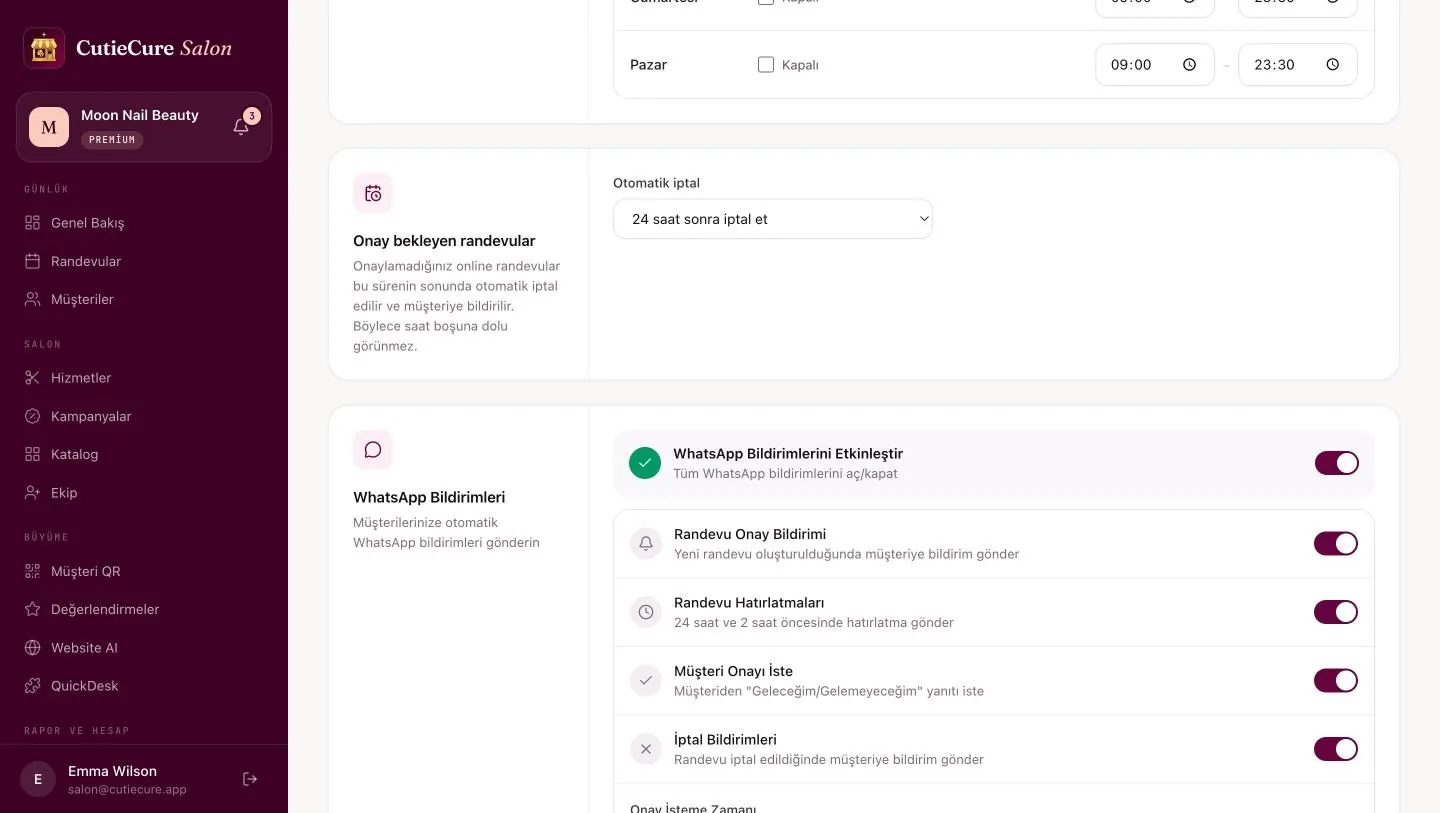
Task: Click the QuickDesk puzzle icon
Action: click(32, 686)
